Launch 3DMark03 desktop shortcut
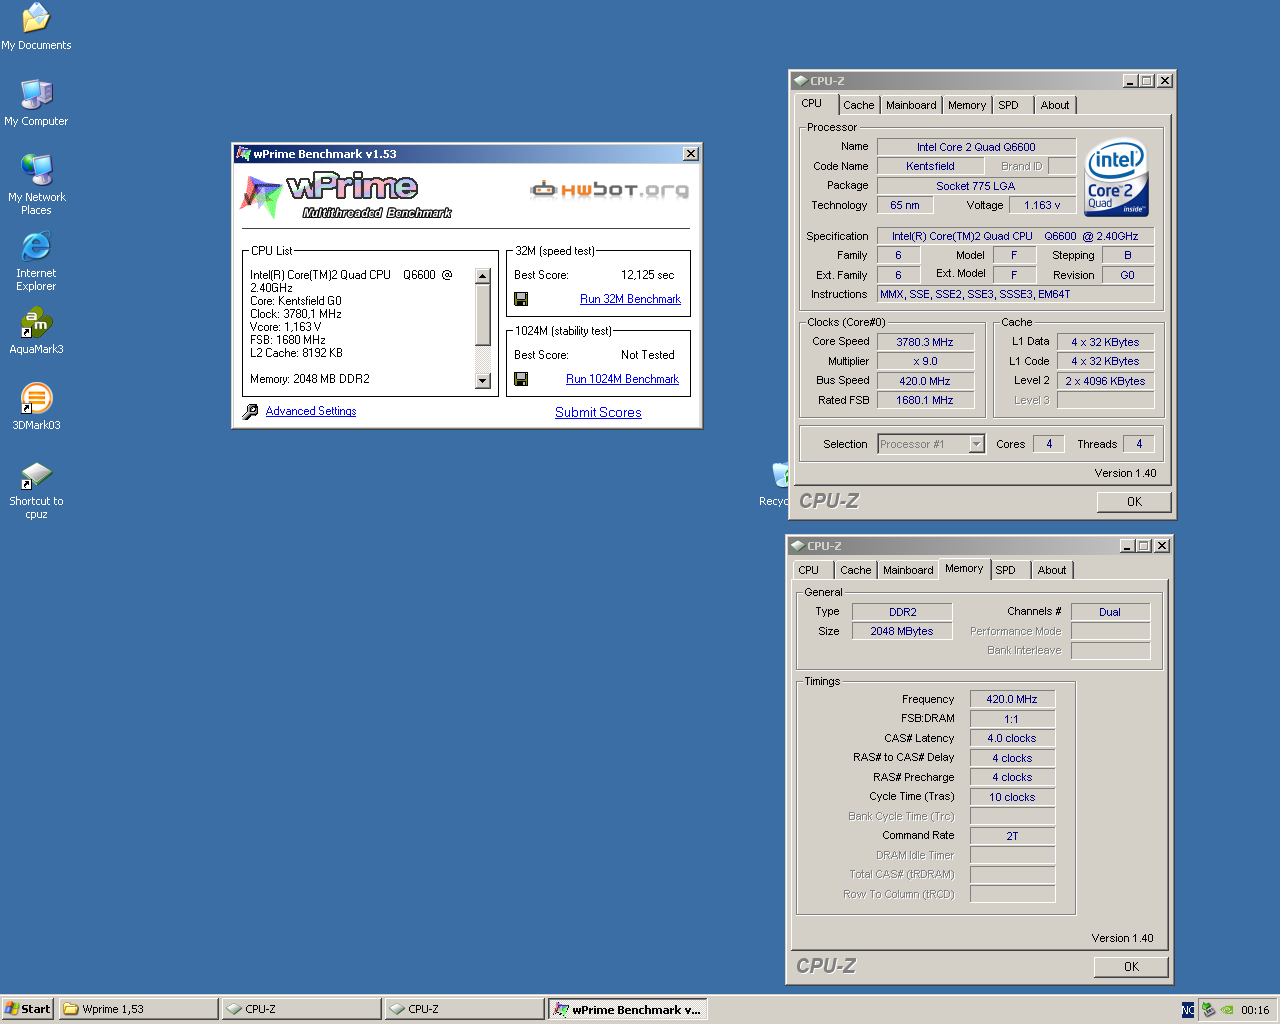The image size is (1280, 1024). 36,407
